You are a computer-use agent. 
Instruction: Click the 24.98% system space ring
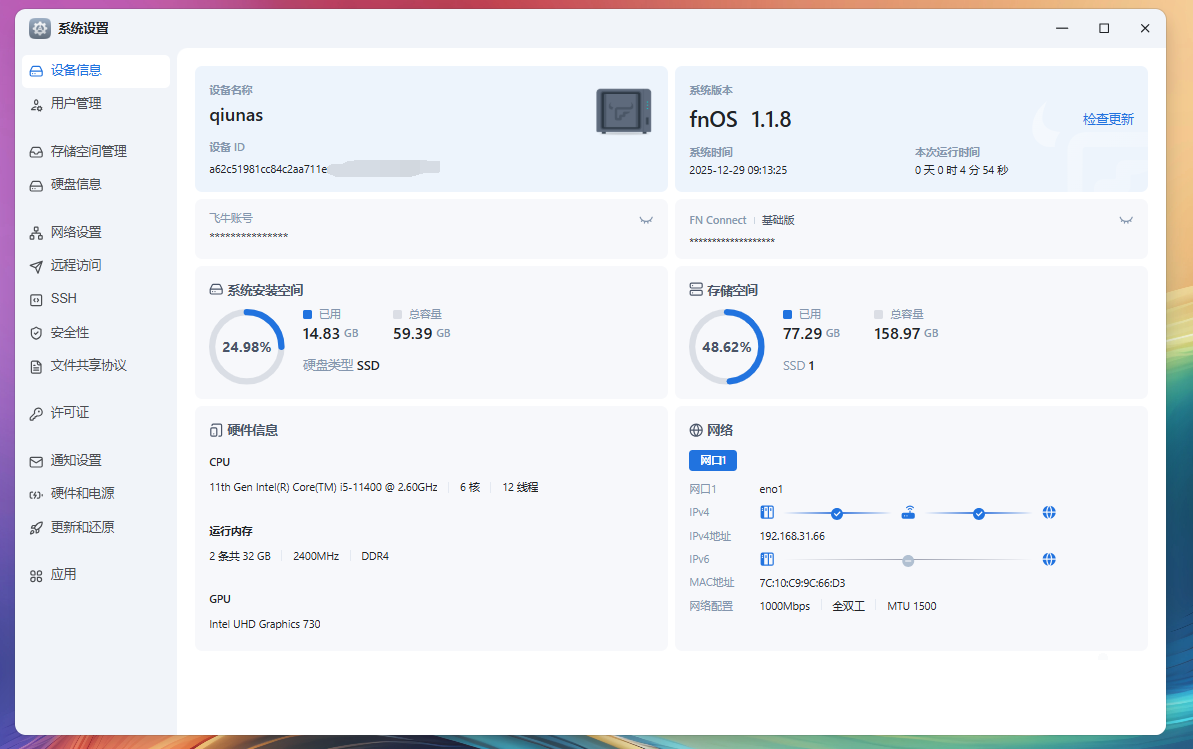247,347
